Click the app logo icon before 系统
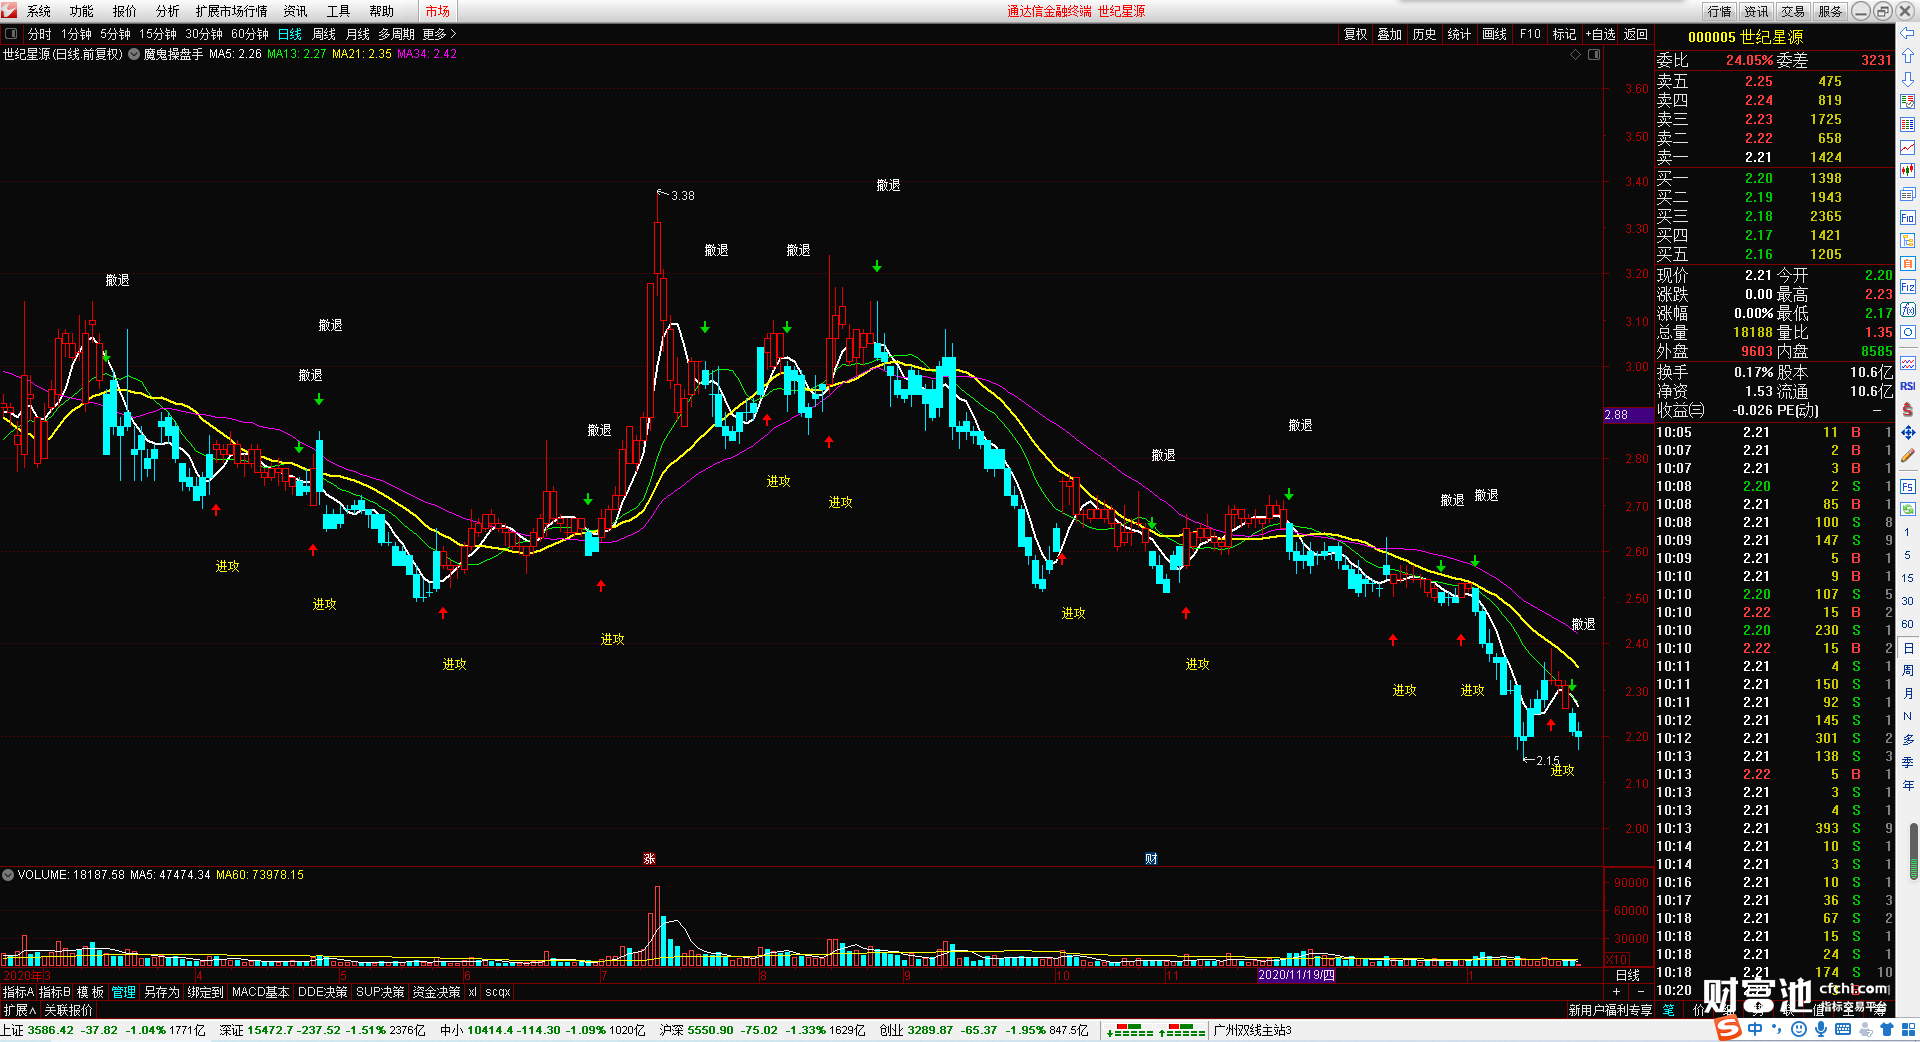The image size is (1920, 1042). pyautogui.click(x=10, y=11)
